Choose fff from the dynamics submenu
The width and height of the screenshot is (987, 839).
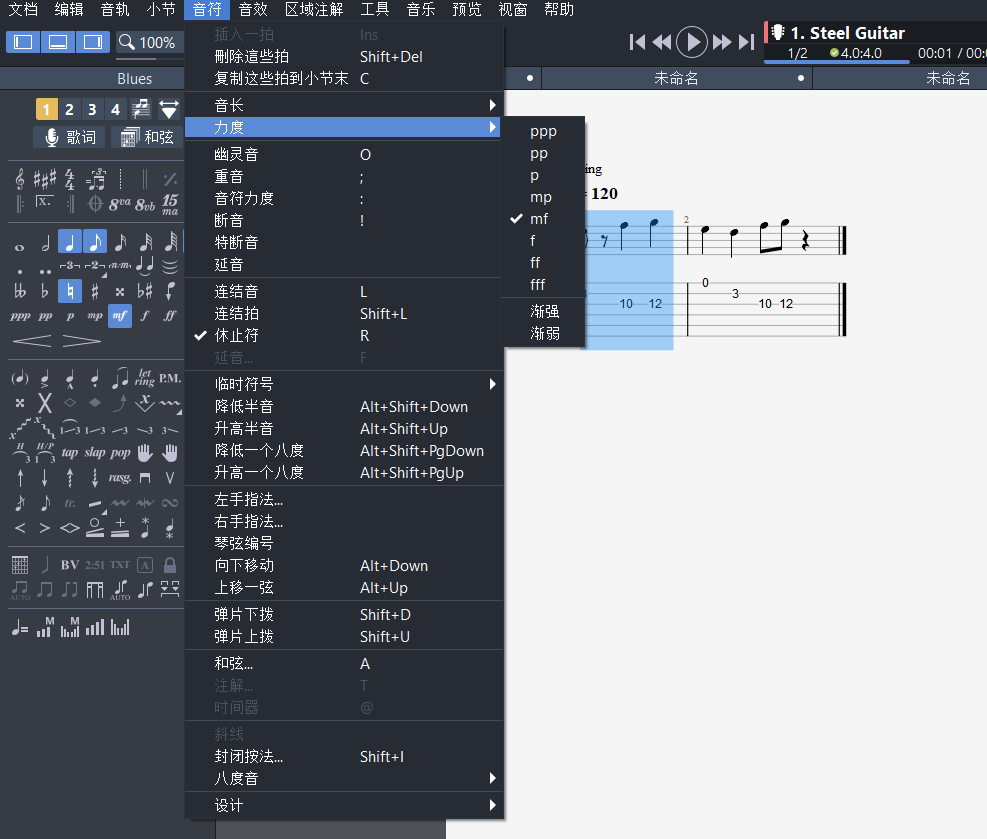538,284
